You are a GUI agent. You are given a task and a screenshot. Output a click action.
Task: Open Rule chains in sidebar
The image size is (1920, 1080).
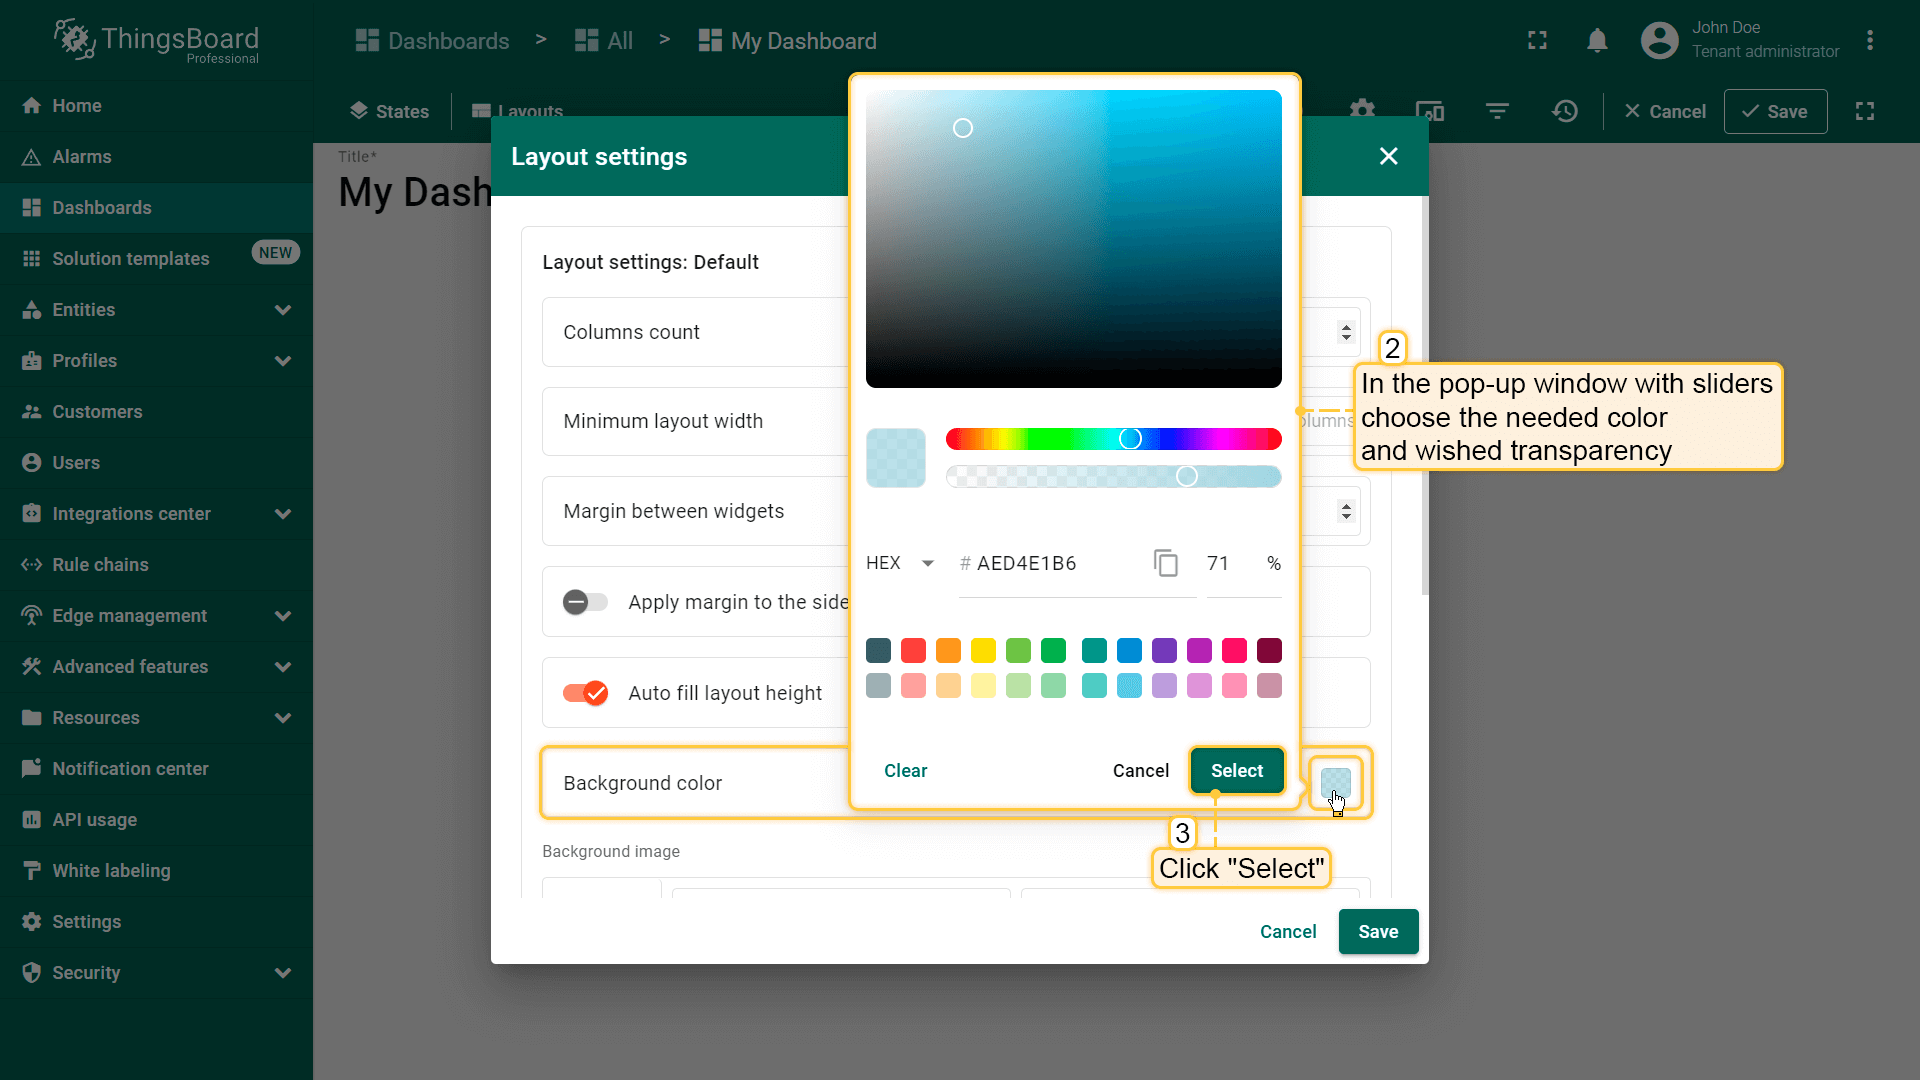coord(100,565)
